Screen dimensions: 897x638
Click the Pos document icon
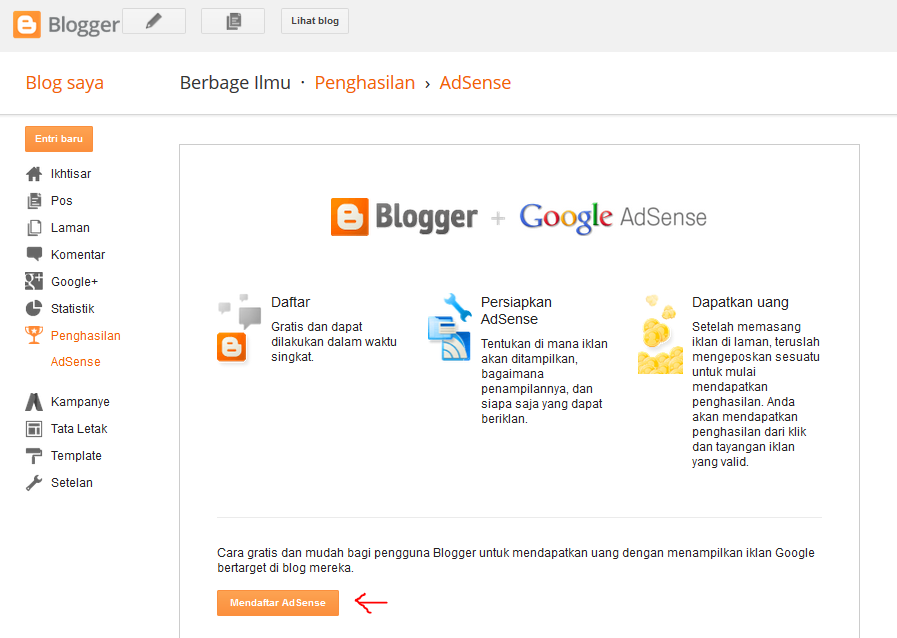point(34,201)
